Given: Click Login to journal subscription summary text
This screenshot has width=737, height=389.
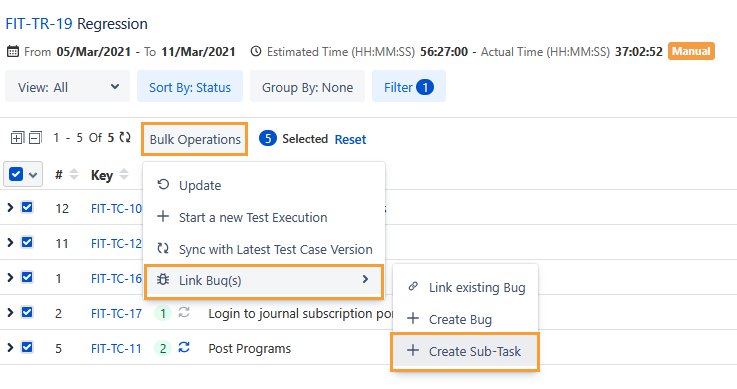Looking at the screenshot, I should [x=300, y=313].
